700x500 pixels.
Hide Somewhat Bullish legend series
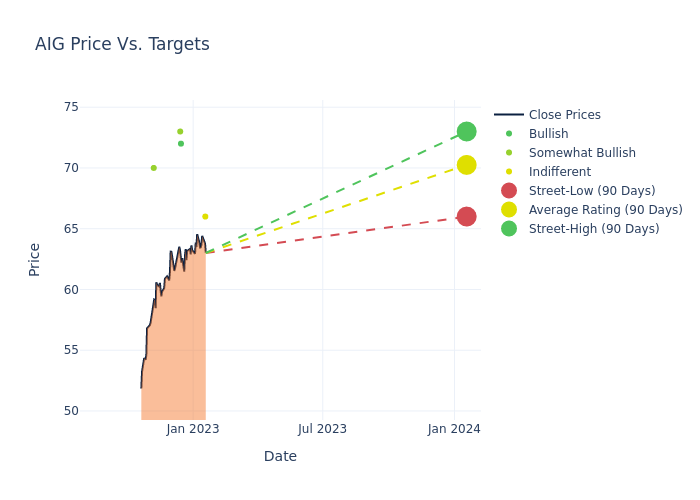pos(582,153)
